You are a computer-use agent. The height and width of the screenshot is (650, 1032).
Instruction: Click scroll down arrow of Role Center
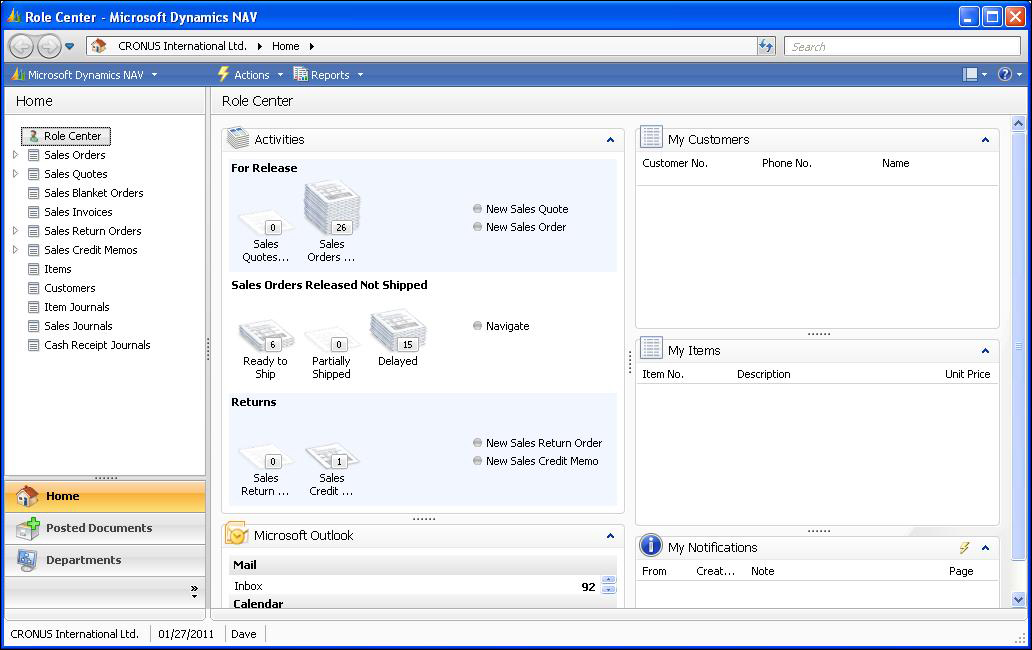[1018, 599]
